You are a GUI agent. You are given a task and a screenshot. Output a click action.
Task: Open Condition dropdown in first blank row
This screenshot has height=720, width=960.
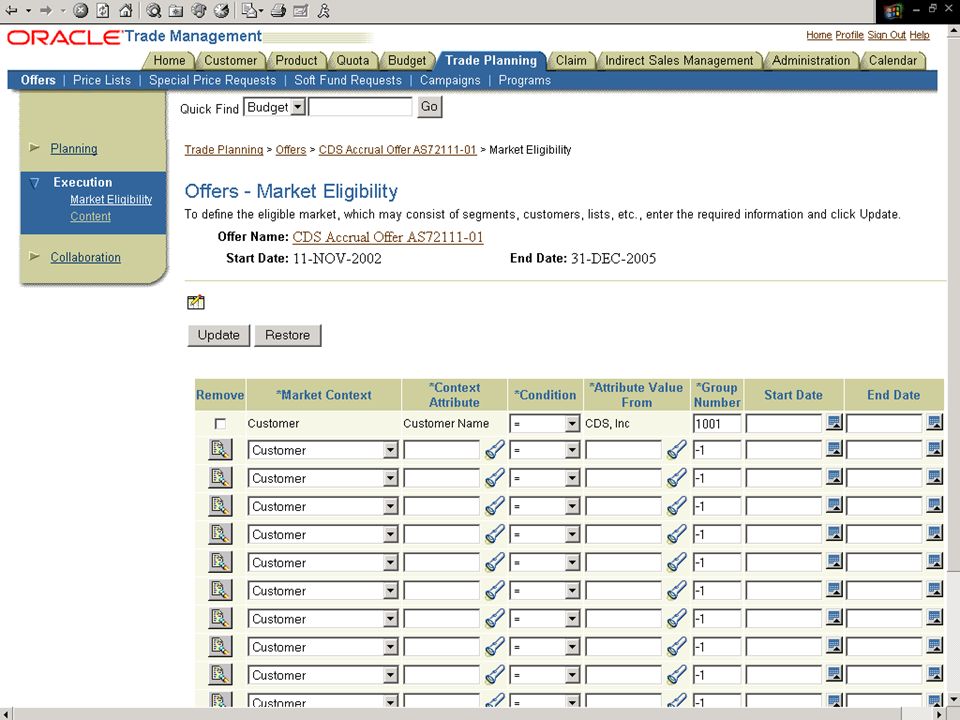point(572,450)
